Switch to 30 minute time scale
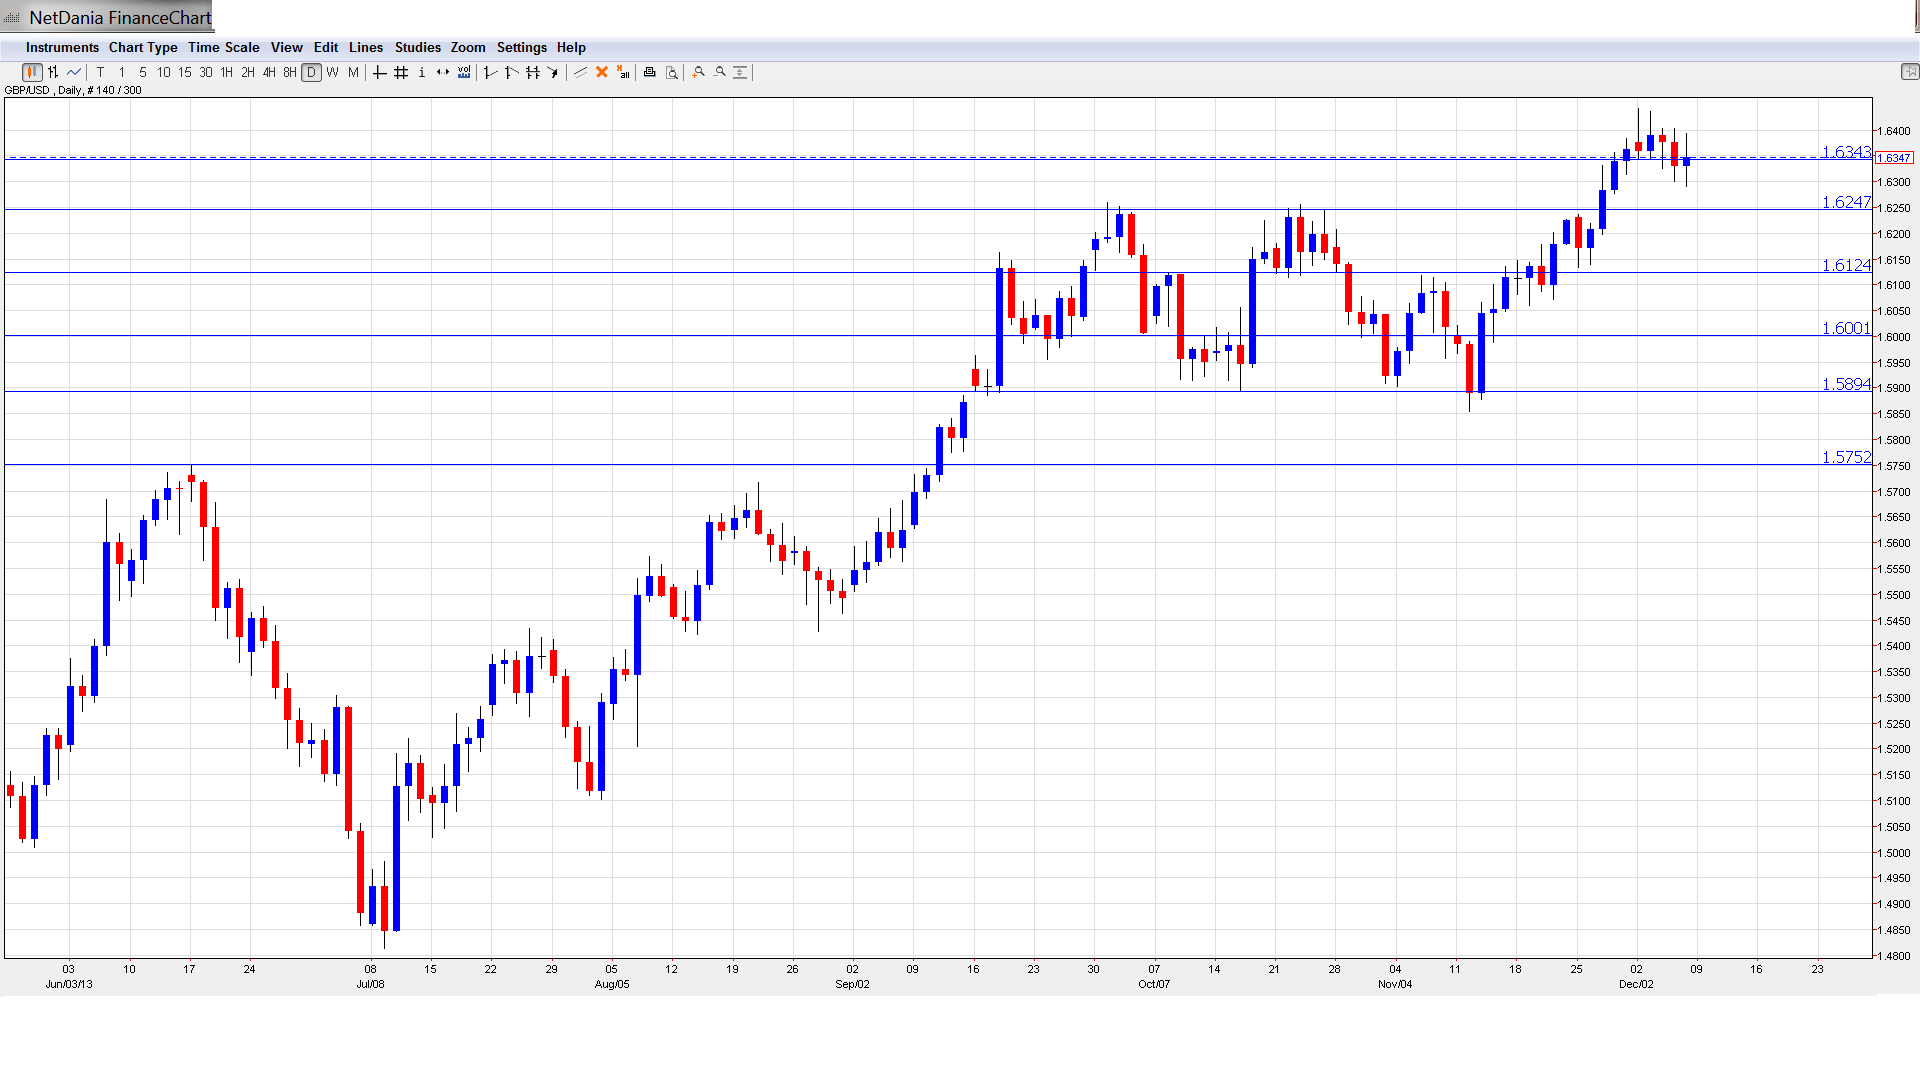Image resolution: width=1920 pixels, height=1080 pixels. click(x=206, y=72)
